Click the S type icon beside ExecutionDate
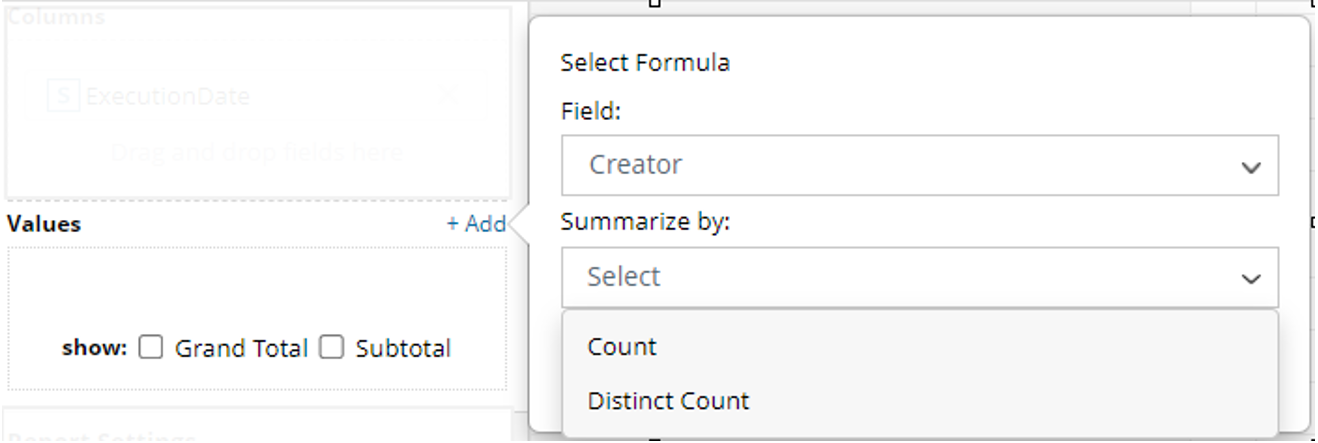Screen dimensions: 1318x443 pos(63,96)
